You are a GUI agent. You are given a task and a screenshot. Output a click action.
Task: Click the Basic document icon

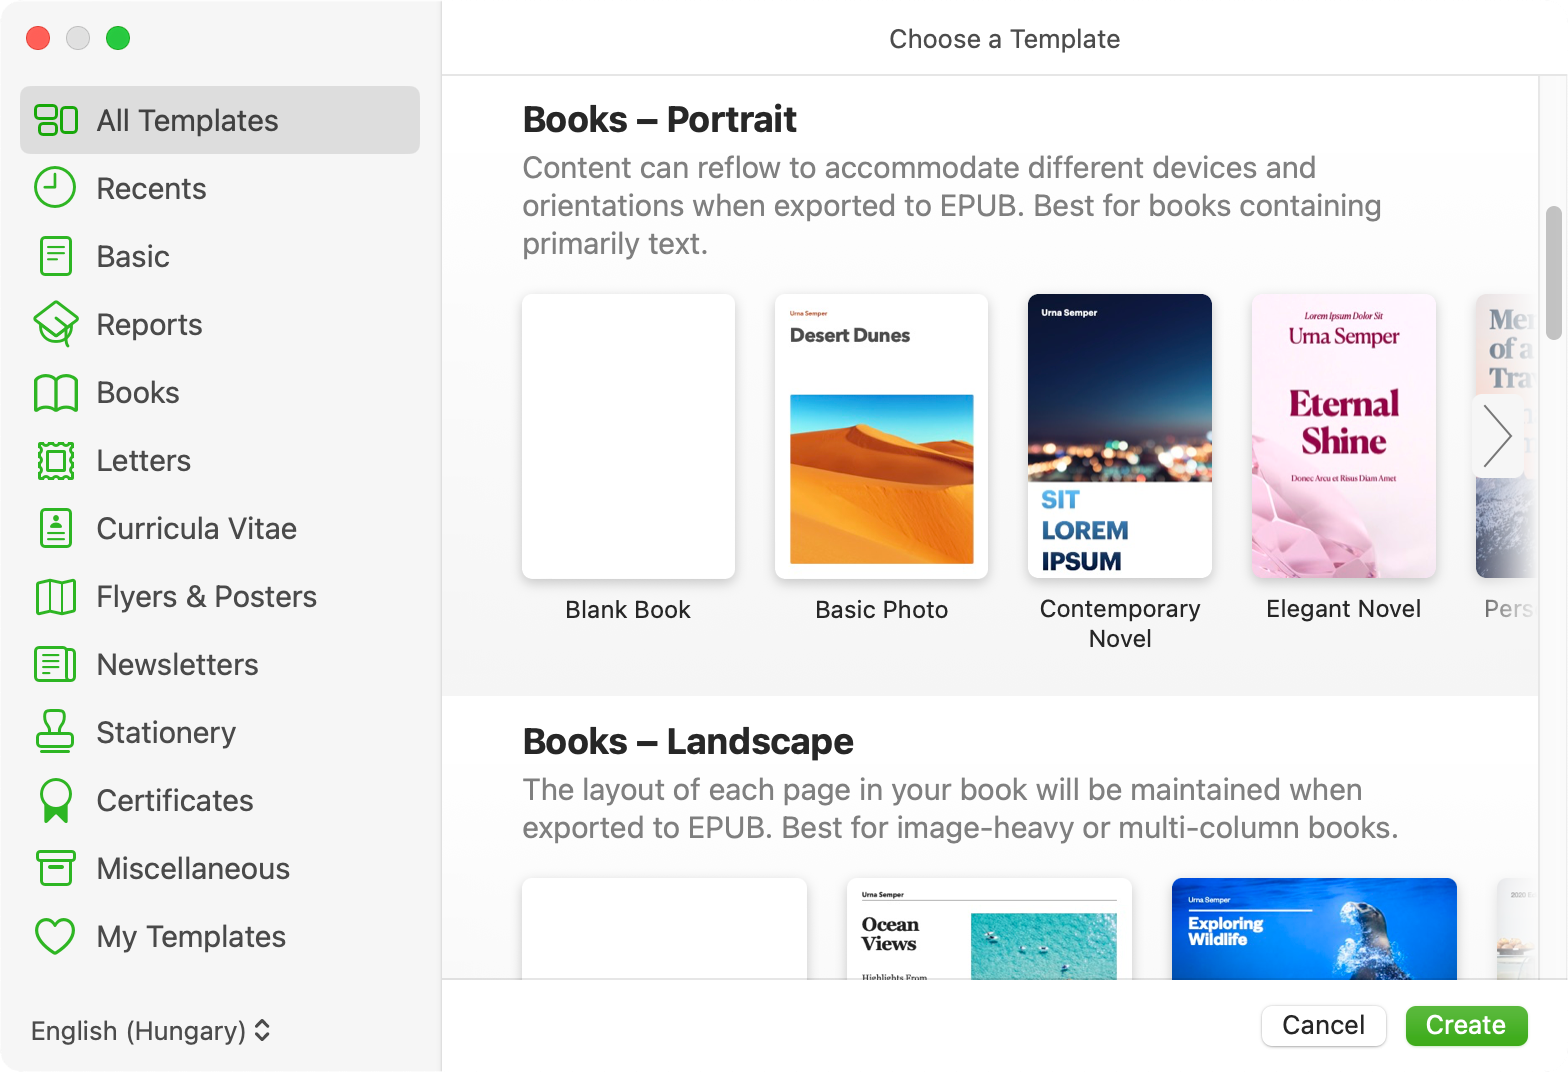(x=55, y=256)
